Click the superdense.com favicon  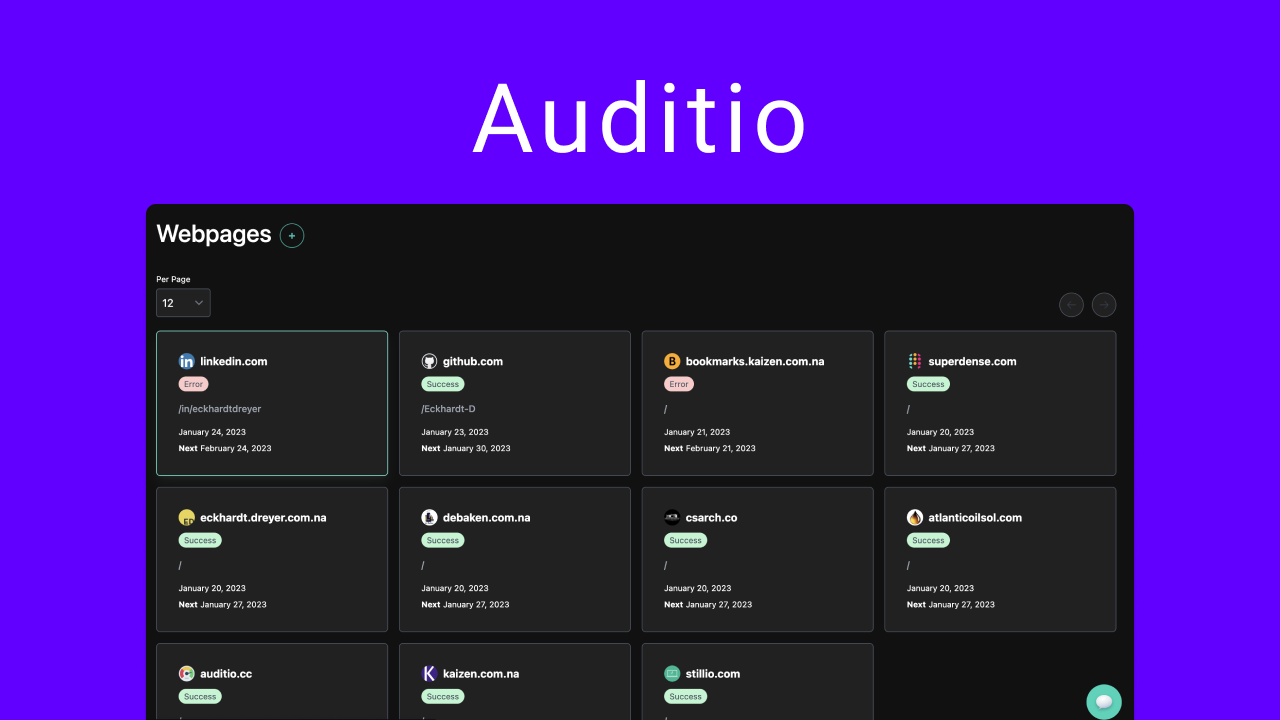point(915,361)
